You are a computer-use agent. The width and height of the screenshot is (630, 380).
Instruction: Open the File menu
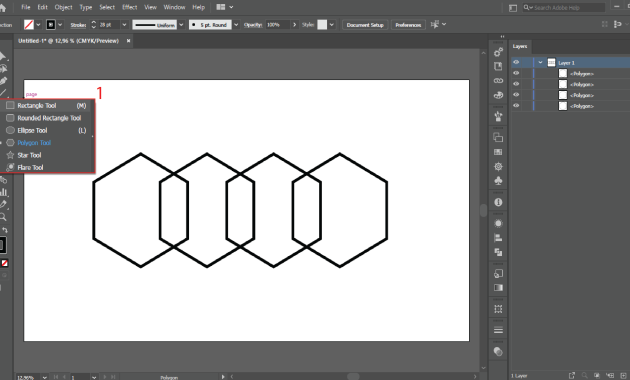26,7
